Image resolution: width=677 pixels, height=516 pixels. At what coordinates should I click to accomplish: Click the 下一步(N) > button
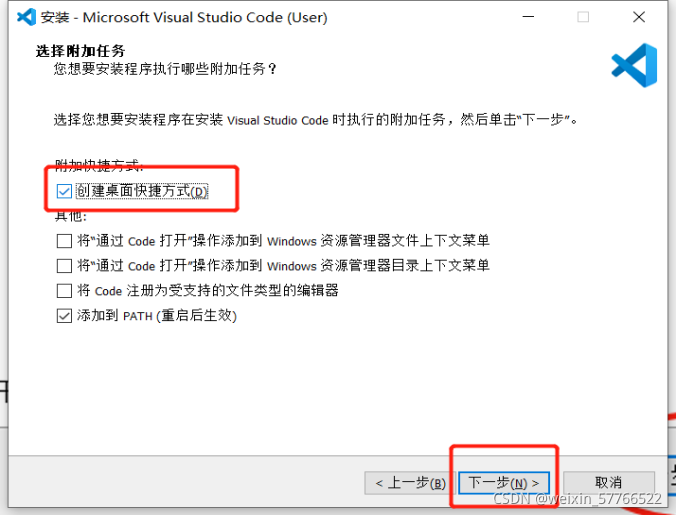[504, 483]
